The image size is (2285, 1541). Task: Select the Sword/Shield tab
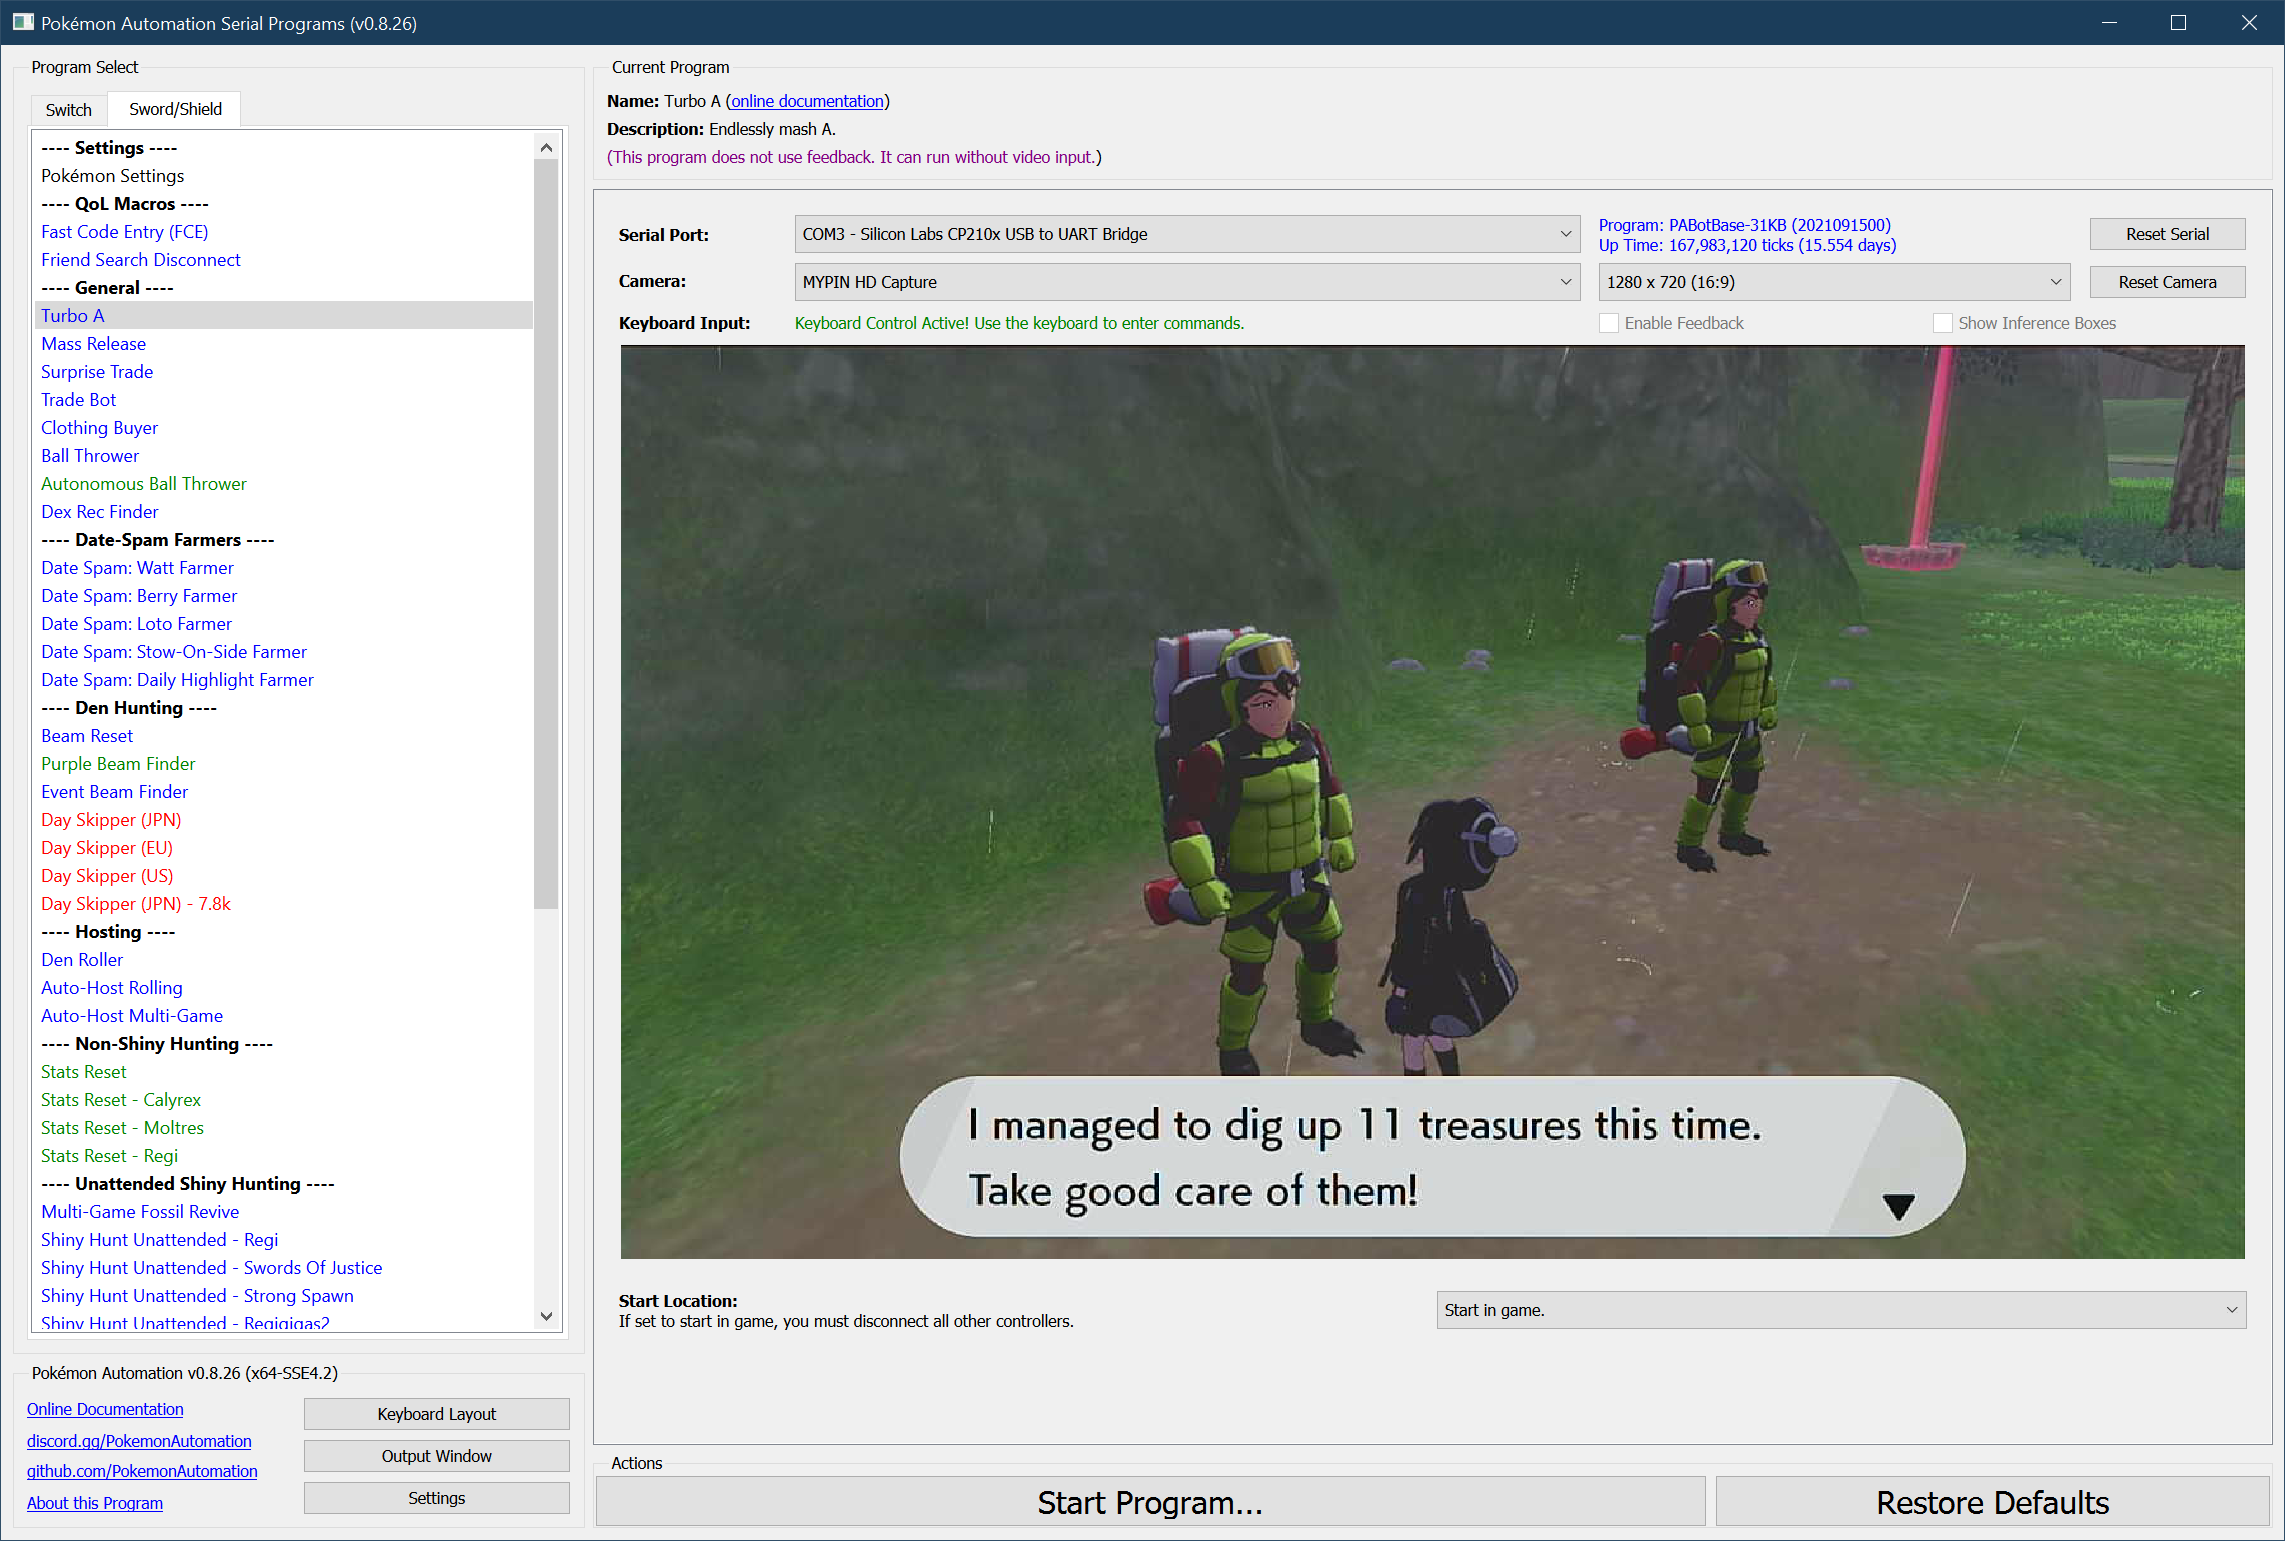[175, 109]
